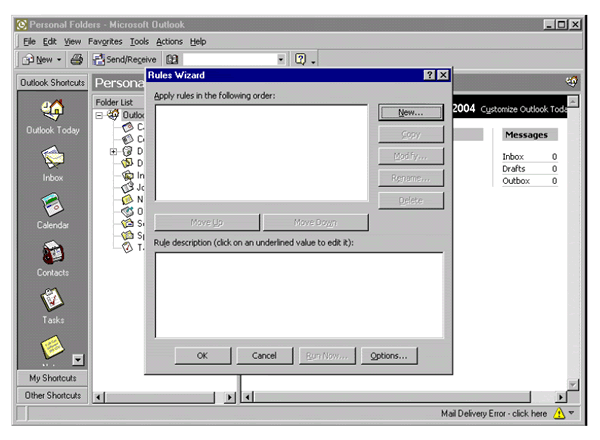Image resolution: width=600 pixels, height=440 pixels.
Task: Click the yellow warning icon in status bar
Action: 559,414
